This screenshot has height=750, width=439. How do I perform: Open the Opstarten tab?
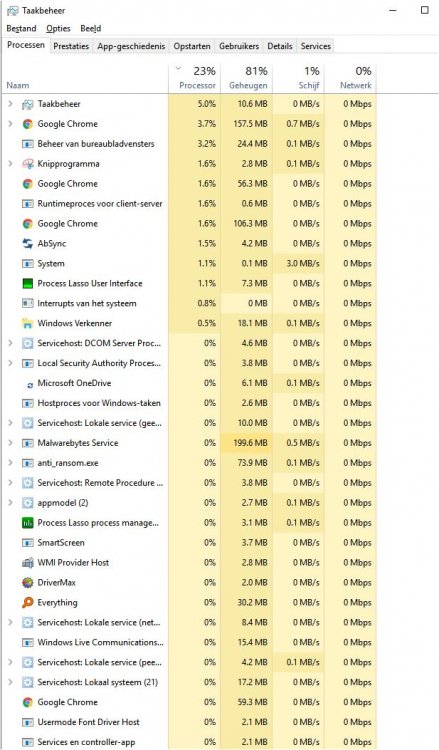[192, 46]
